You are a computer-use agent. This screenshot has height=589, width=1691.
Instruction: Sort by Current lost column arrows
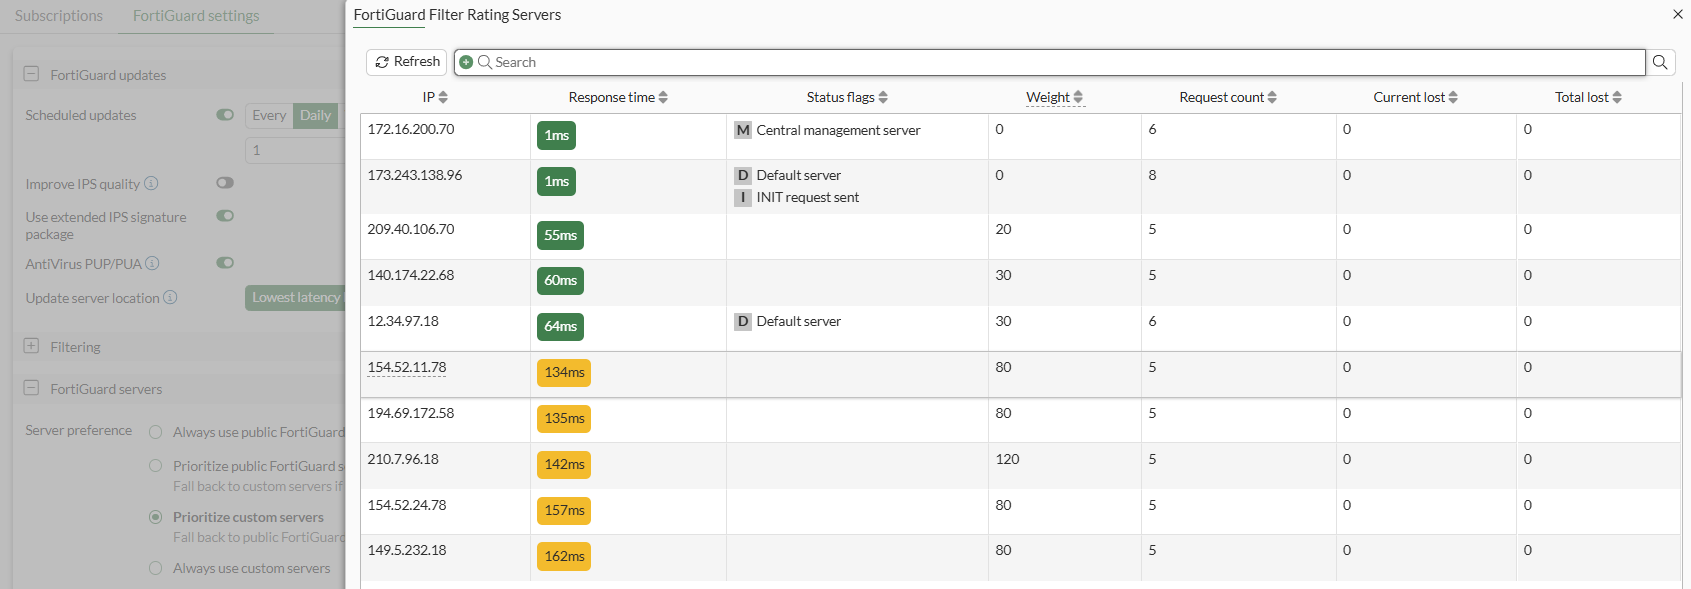pos(1453,97)
